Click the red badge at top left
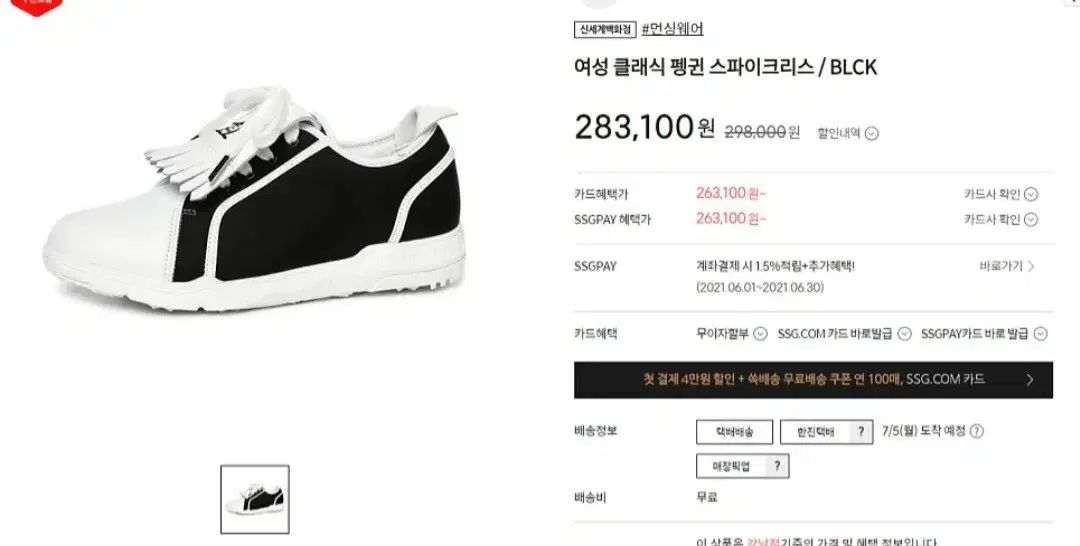Viewport: 1080px width, 546px height. pos(37,6)
